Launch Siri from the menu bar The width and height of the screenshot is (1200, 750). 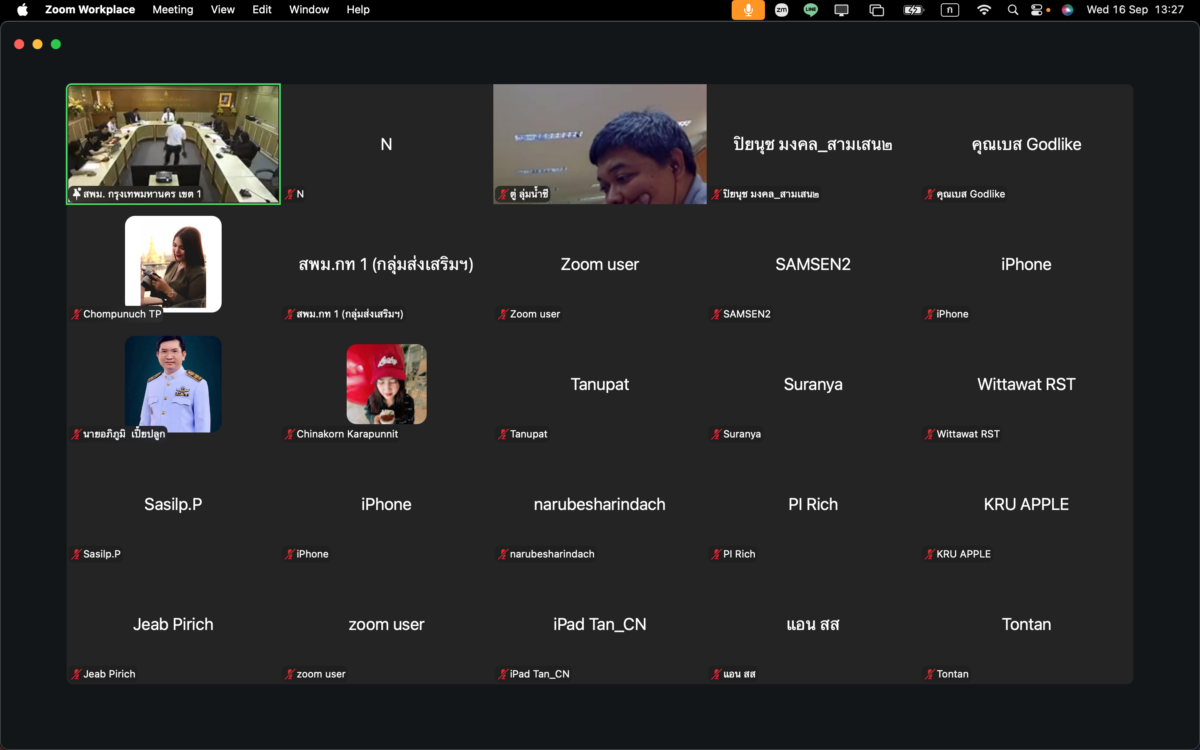(x=1068, y=10)
